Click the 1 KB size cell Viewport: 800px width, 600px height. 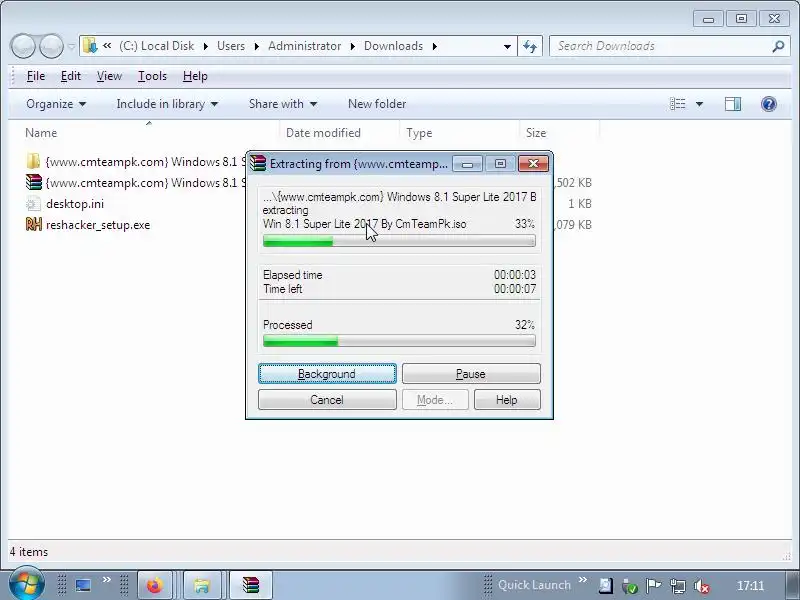click(580, 204)
